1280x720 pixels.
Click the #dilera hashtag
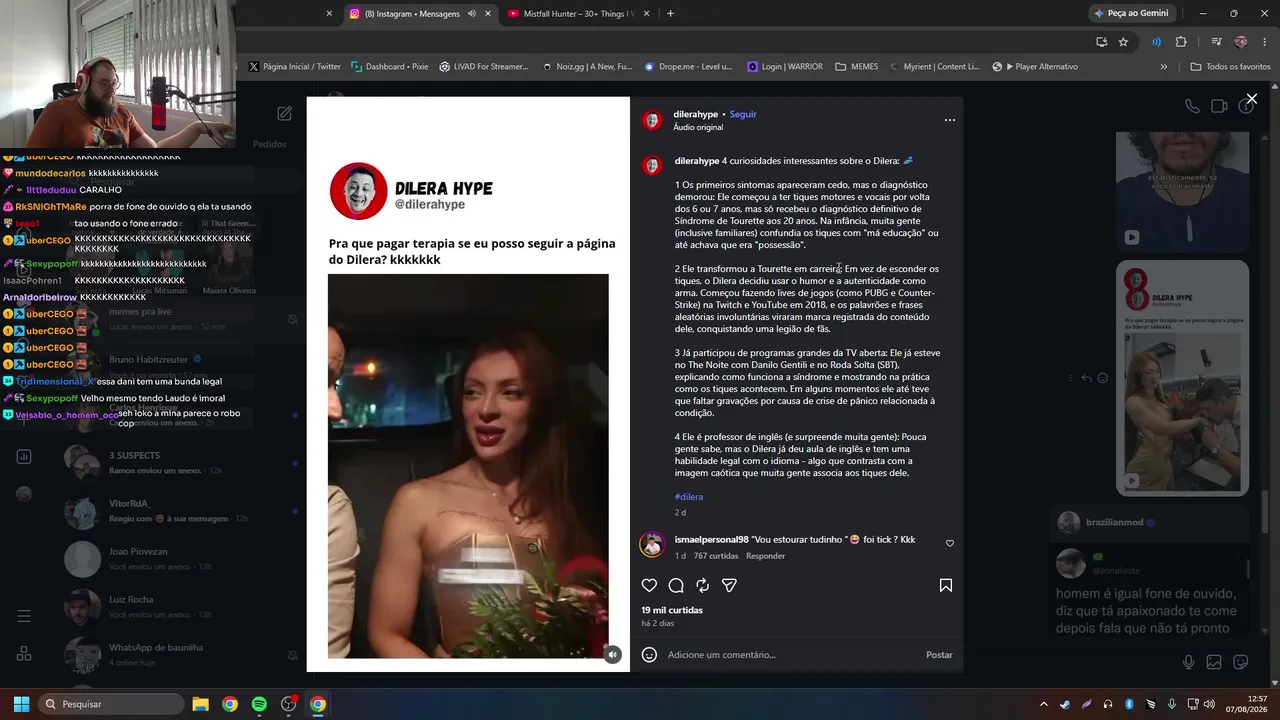tap(689, 497)
